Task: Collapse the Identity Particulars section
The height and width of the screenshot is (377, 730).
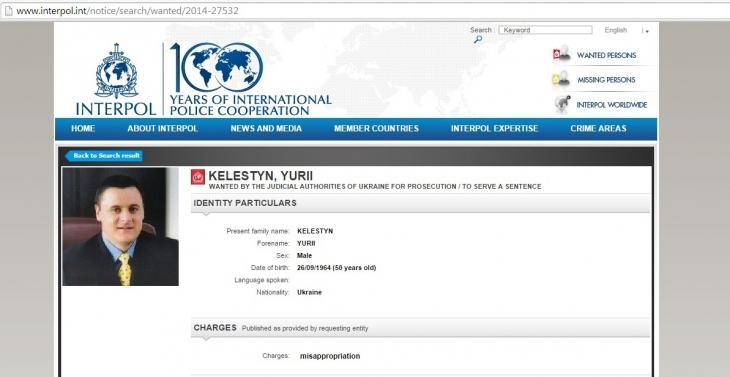Action: click(x=420, y=203)
